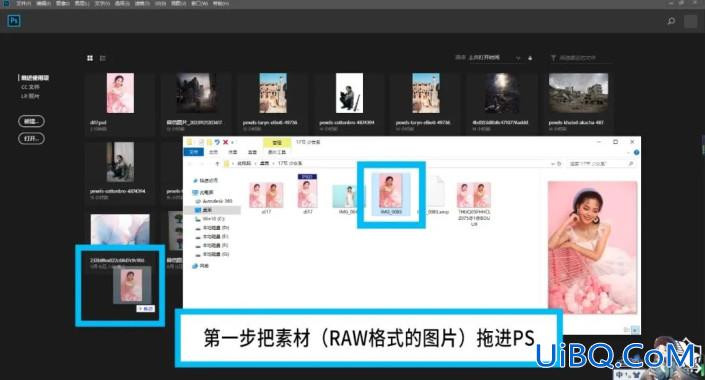Open the 主页 ribbon tab in Explorer
Screen dimensions: 705x380
214,152
